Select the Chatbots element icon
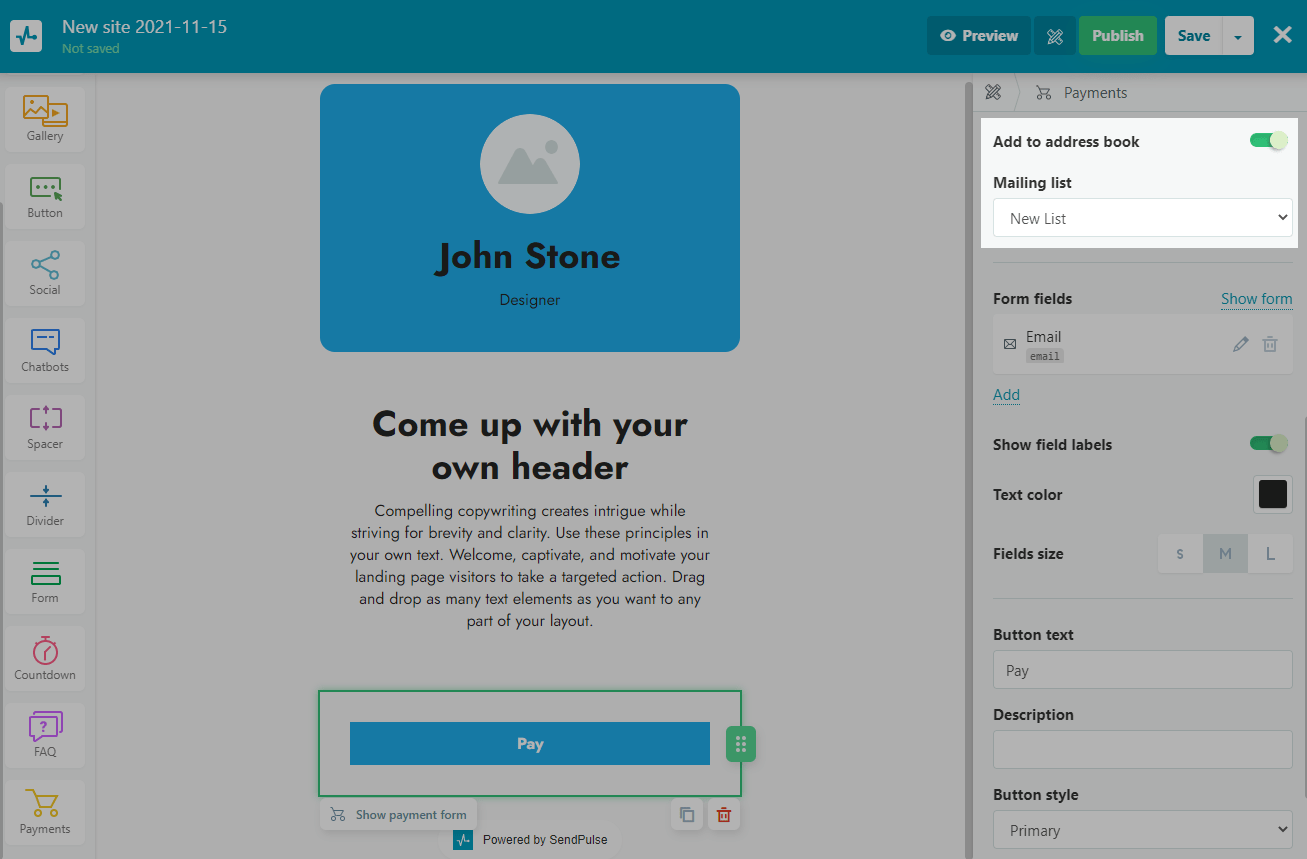Image resolution: width=1307 pixels, height=859 pixels. coord(45,349)
